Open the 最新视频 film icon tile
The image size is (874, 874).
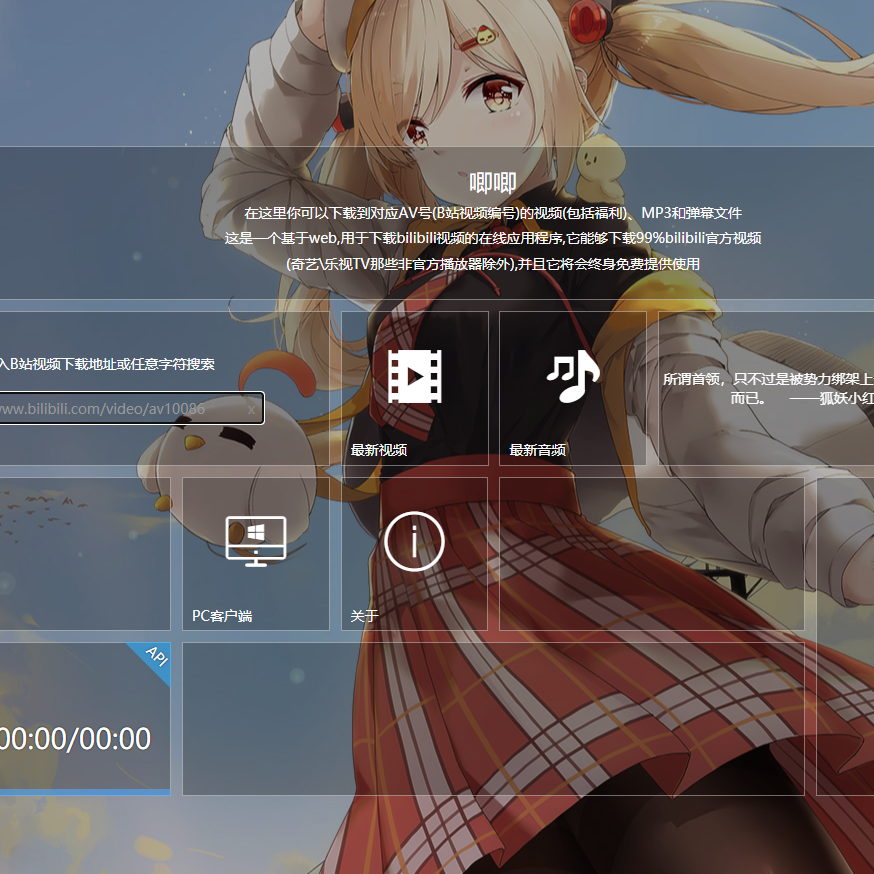[415, 388]
